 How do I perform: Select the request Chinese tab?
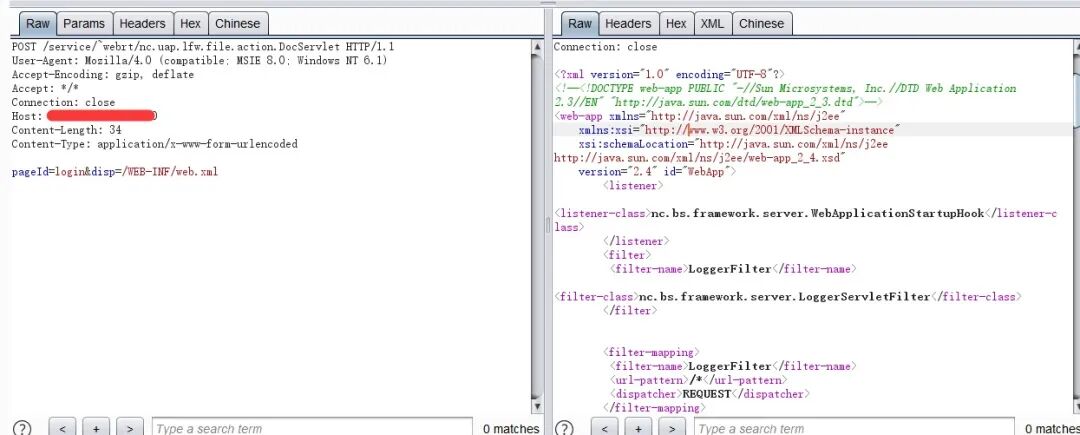(238, 23)
